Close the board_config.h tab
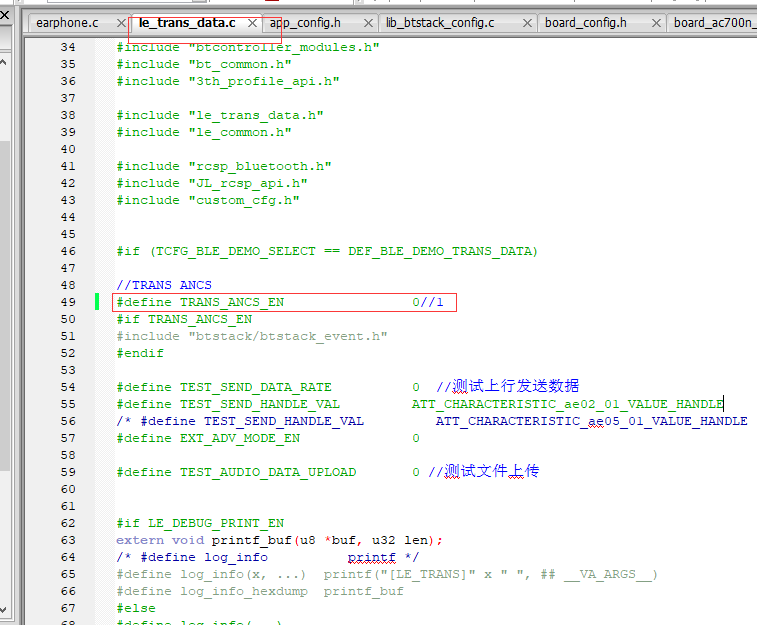 (x=656, y=23)
